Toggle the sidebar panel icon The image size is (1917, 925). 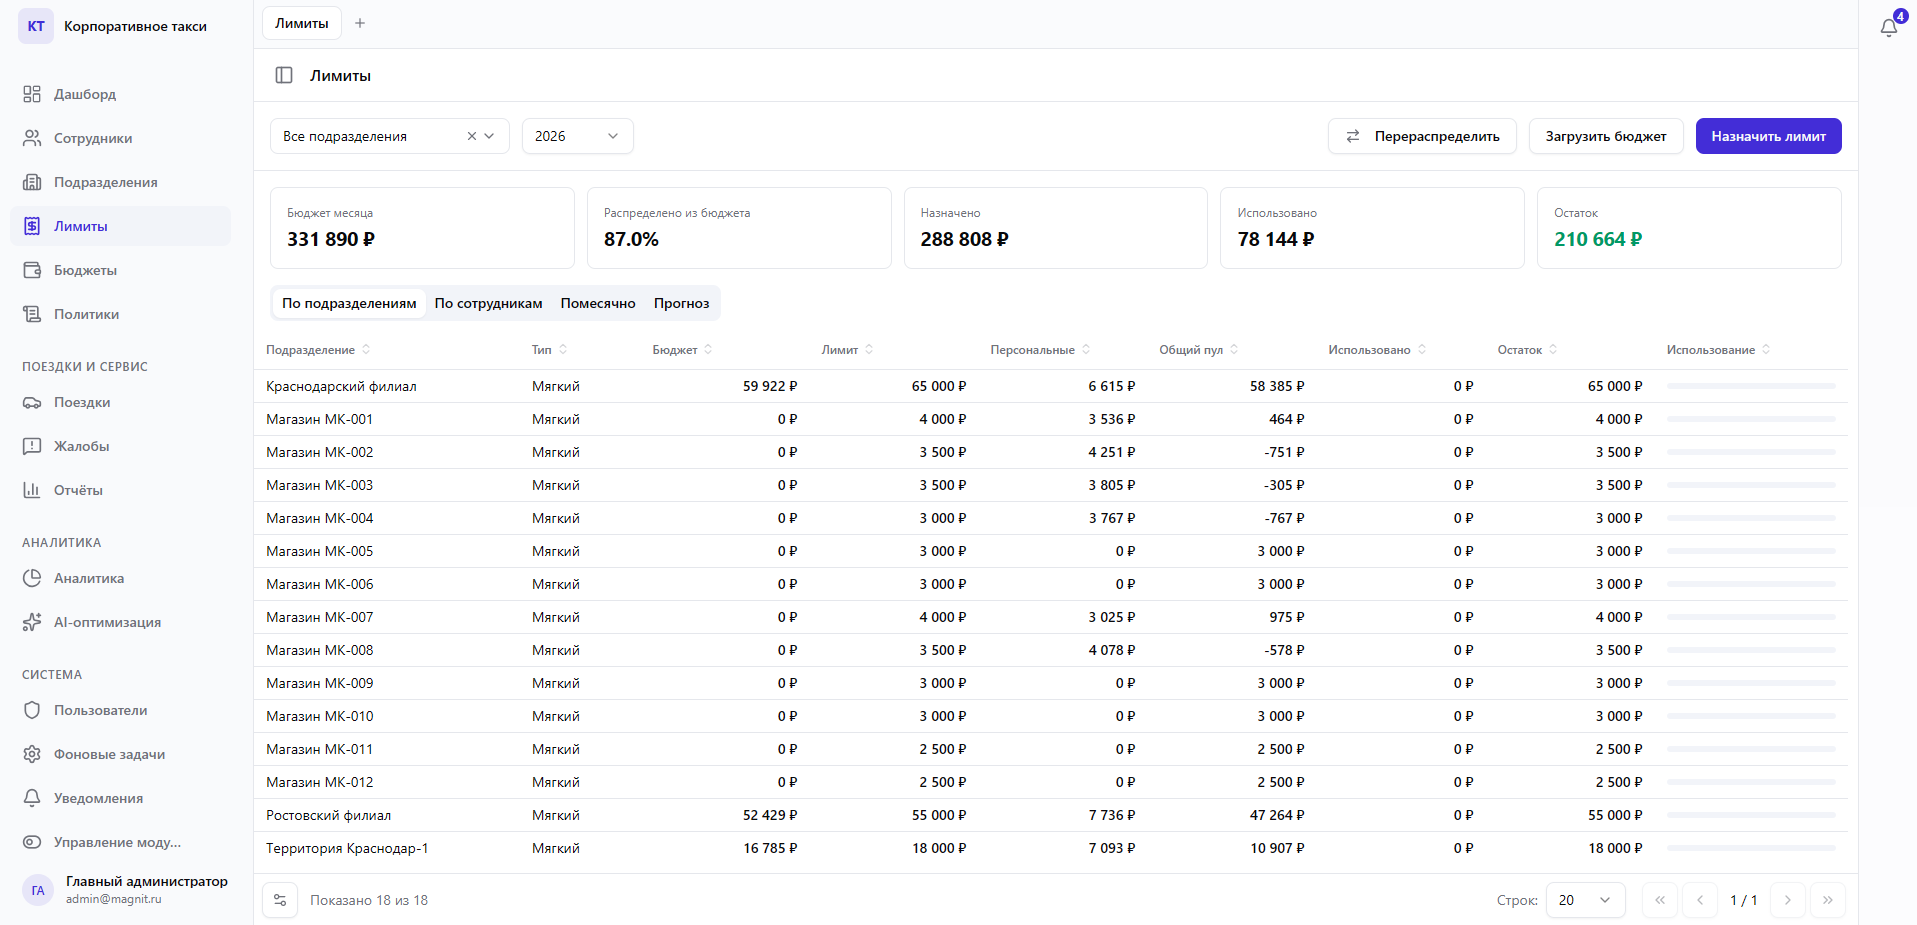(x=284, y=75)
